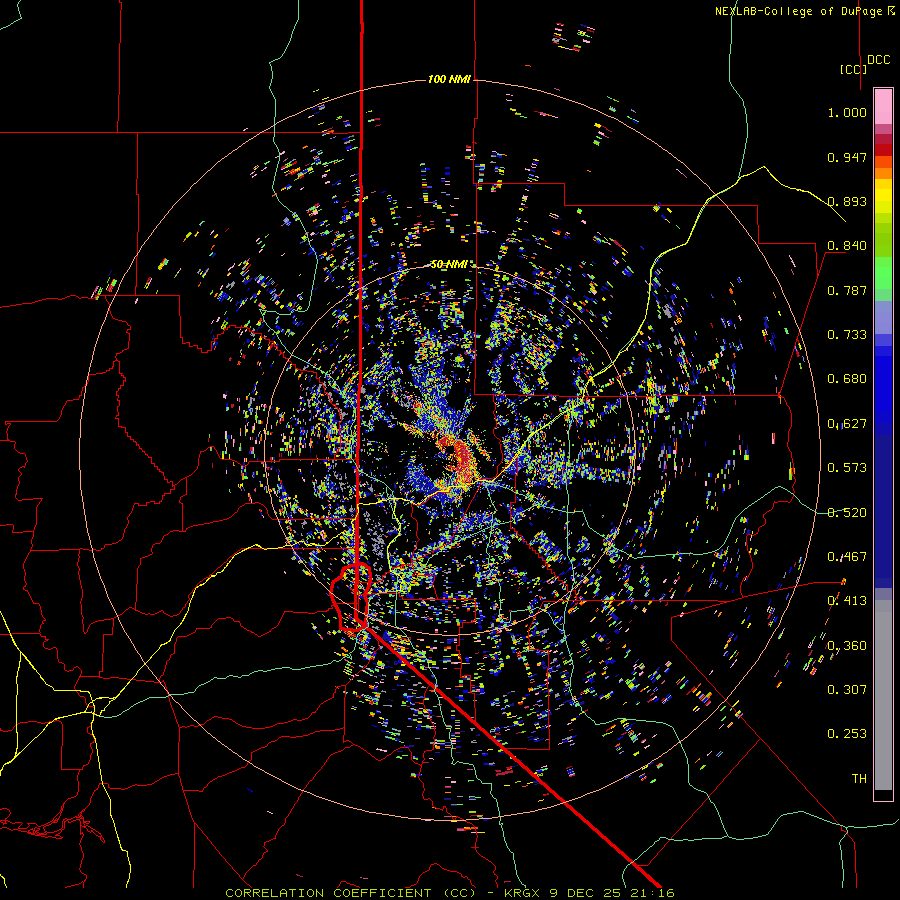Click the [CC] legend unit label
The height and width of the screenshot is (900, 900).
(853, 69)
